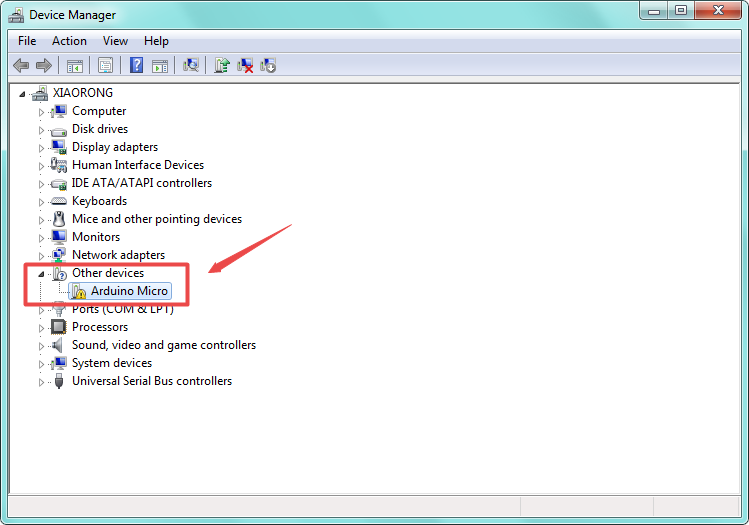
Task: Expand the Network adapters node arrow
Action: click(41, 256)
